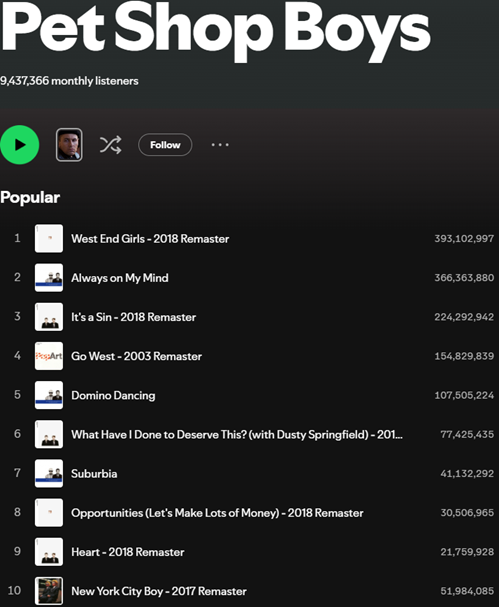The width and height of the screenshot is (499, 607).
Task: Select play count 51,984,085
Action: (467, 591)
